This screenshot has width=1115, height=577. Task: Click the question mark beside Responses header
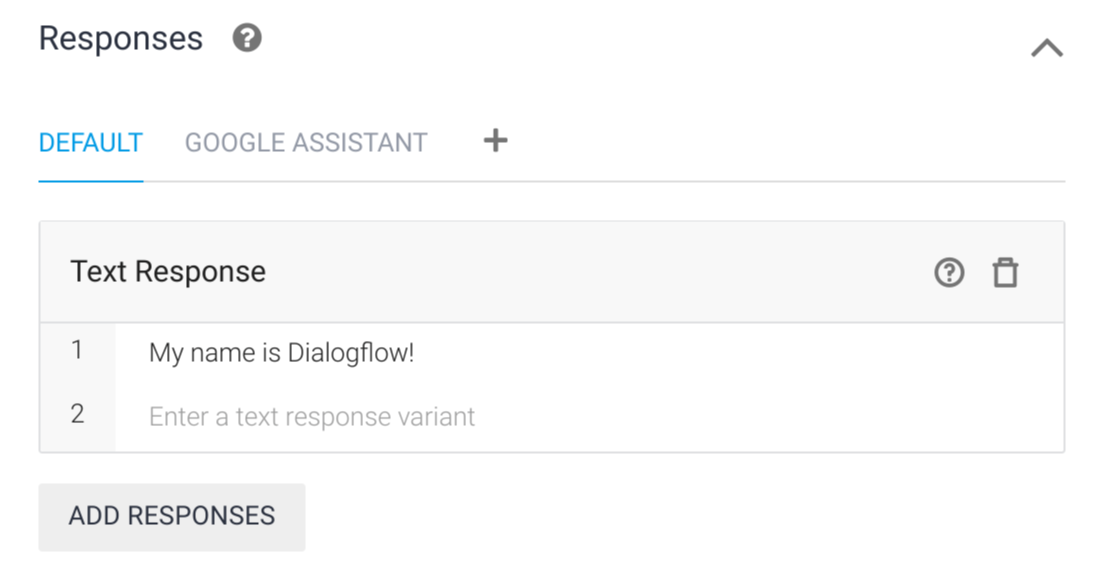(x=246, y=38)
